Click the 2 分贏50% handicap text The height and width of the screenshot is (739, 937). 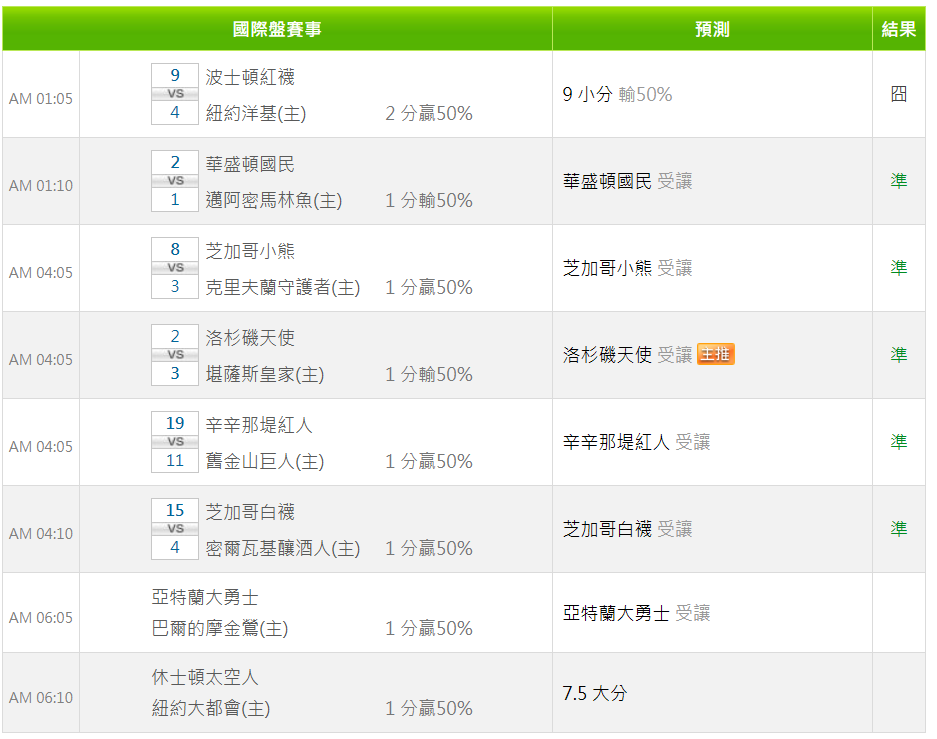pyautogui.click(x=428, y=113)
